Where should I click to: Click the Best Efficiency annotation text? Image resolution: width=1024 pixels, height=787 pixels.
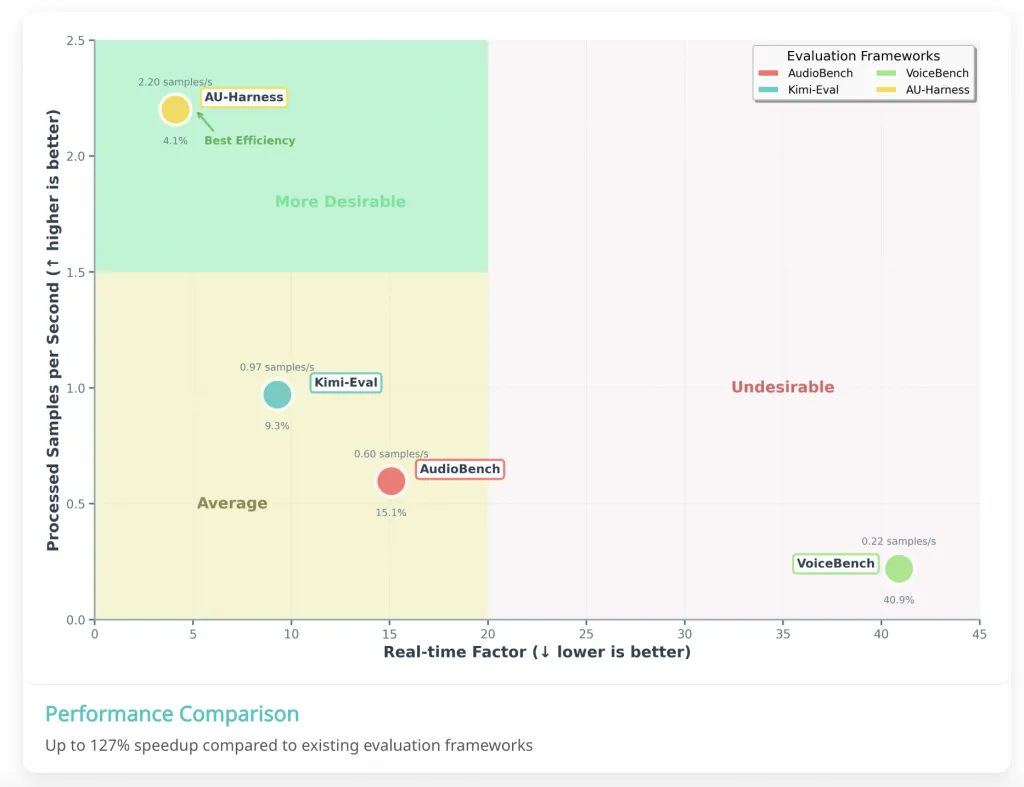point(250,141)
